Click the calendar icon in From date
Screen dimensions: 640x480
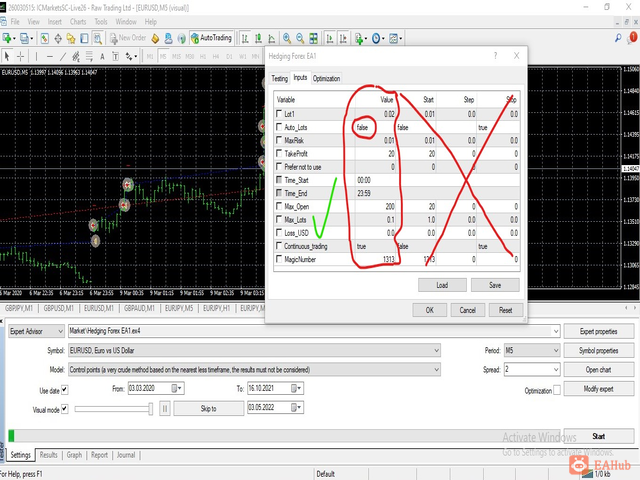(x=174, y=388)
